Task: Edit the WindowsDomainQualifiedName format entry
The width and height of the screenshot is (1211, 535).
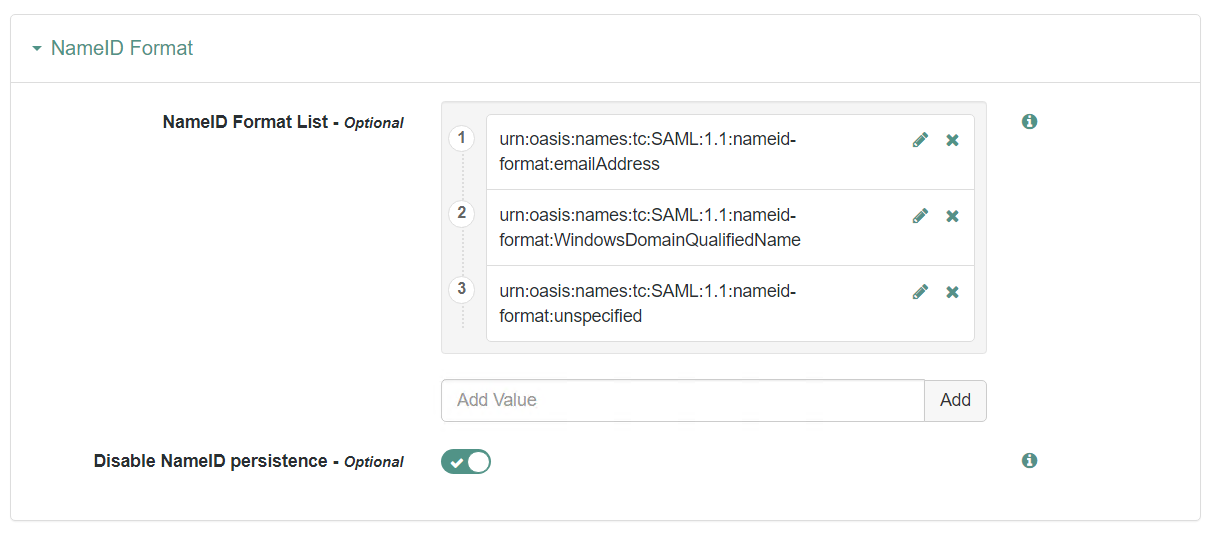Action: pos(920,216)
